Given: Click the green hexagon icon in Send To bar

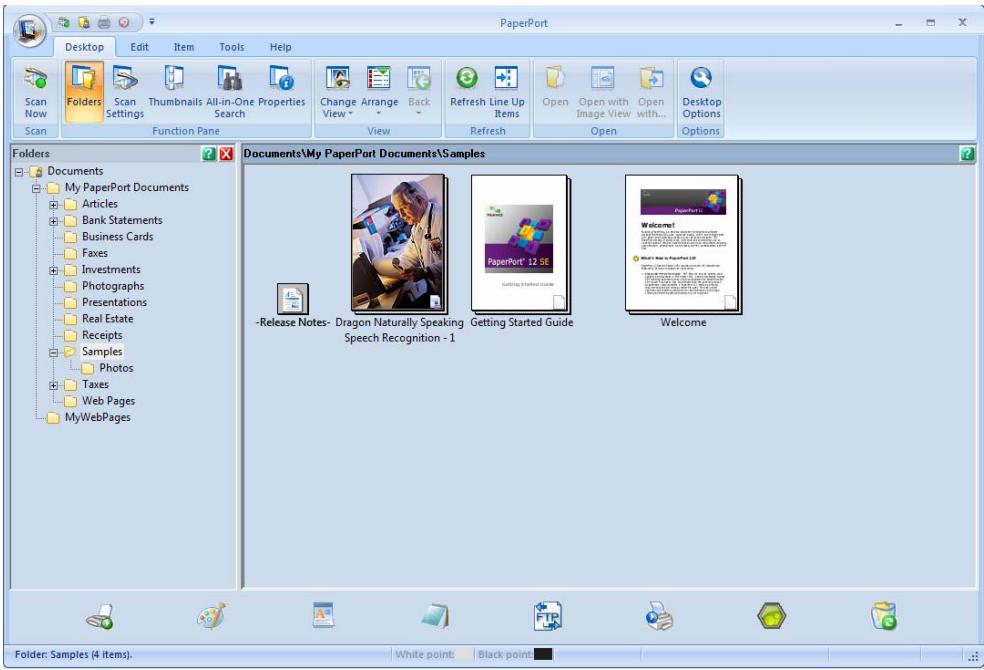Looking at the screenshot, I should (x=771, y=615).
